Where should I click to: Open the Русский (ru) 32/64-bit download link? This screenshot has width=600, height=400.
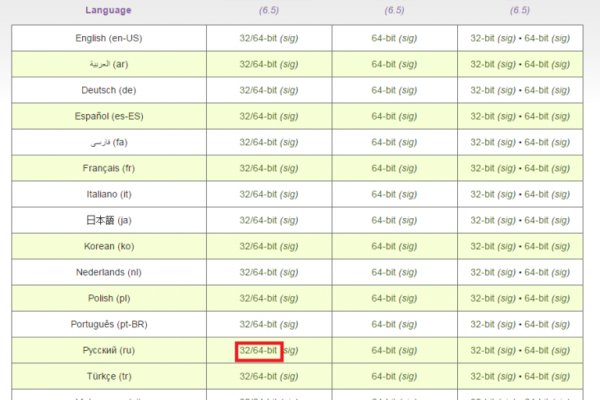coord(259,350)
